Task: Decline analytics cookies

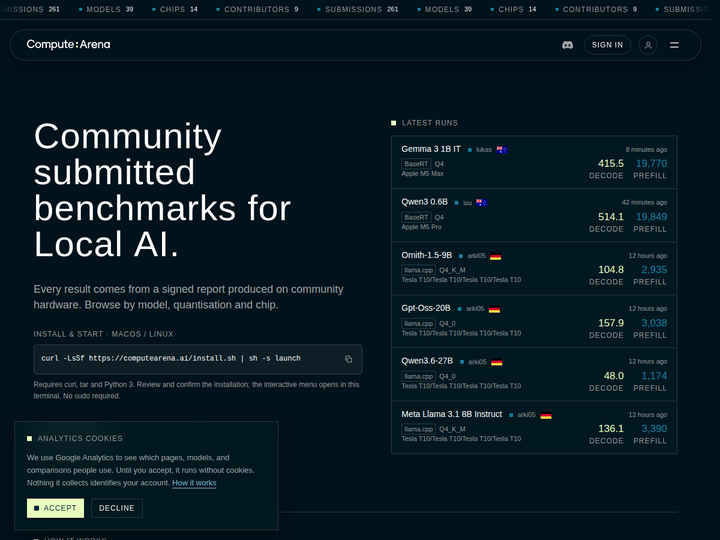Action: [x=117, y=508]
